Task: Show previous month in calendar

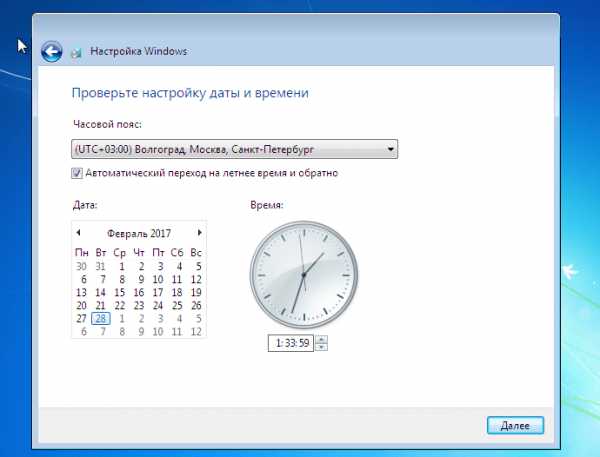Action: [x=78, y=232]
